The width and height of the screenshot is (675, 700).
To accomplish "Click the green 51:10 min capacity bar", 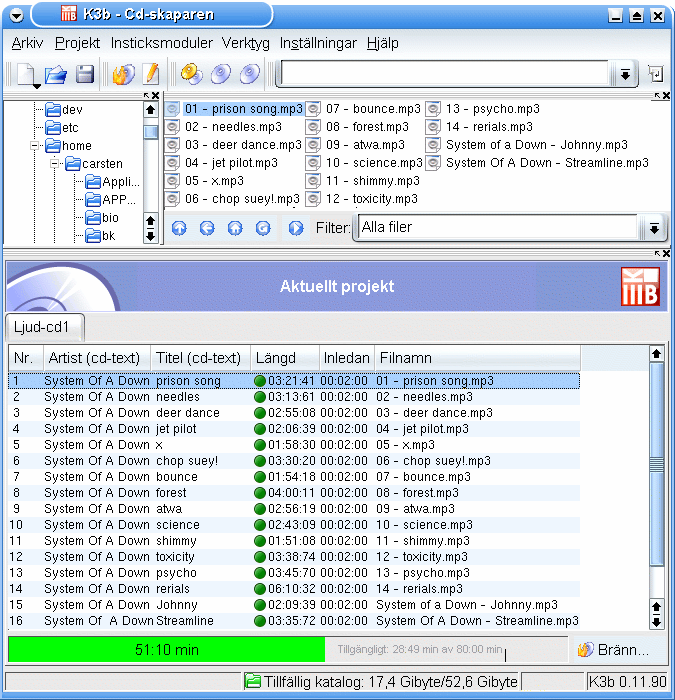I will [x=166, y=650].
